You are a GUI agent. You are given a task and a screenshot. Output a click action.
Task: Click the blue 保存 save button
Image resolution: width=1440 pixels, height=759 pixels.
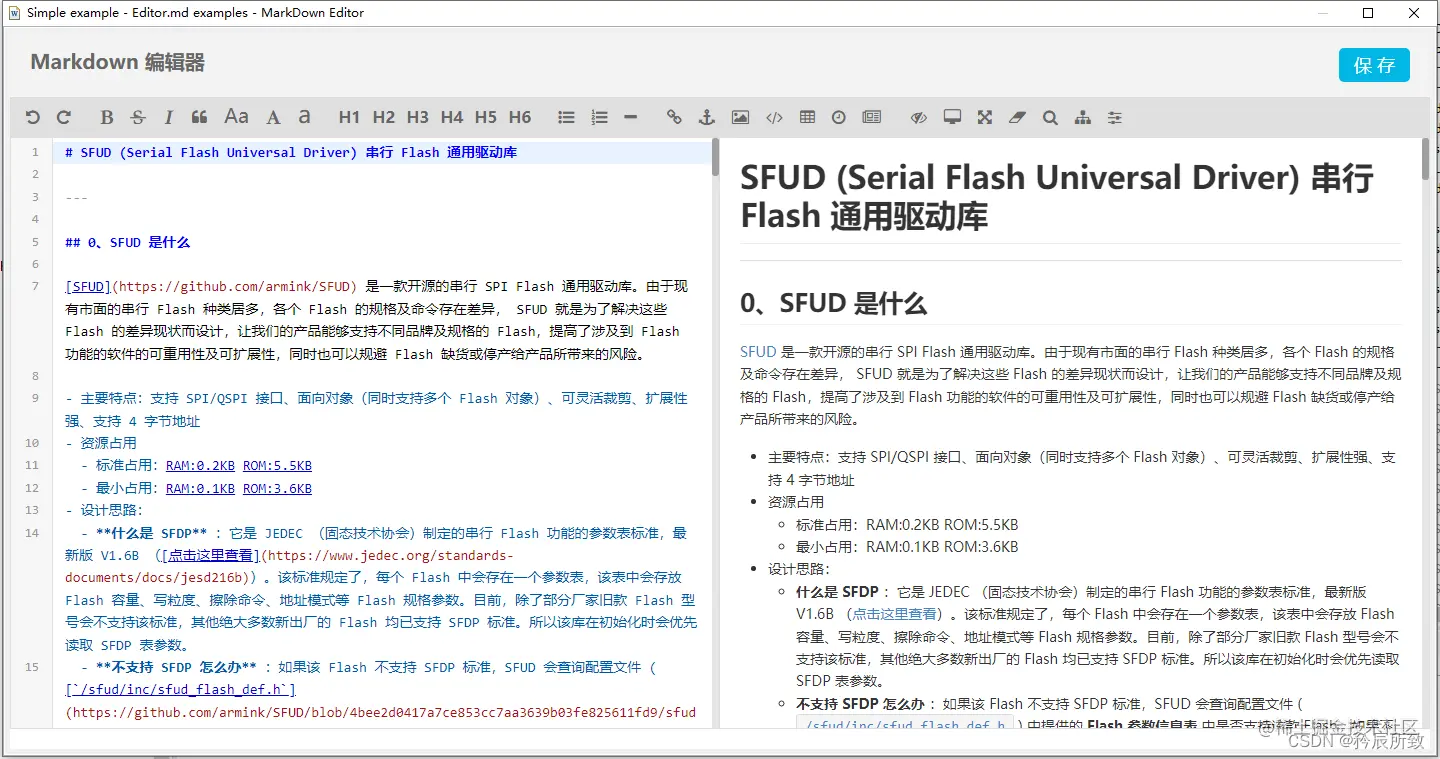[1374, 65]
